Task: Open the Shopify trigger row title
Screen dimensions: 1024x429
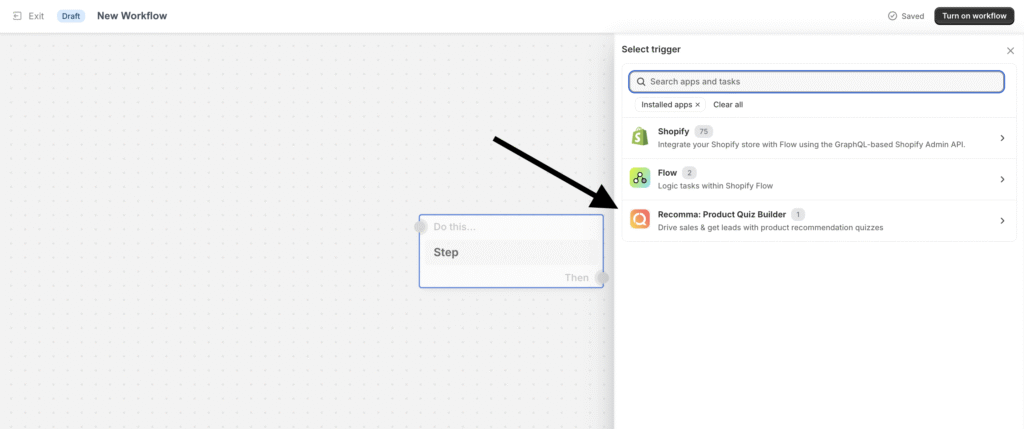Action: [x=673, y=131]
